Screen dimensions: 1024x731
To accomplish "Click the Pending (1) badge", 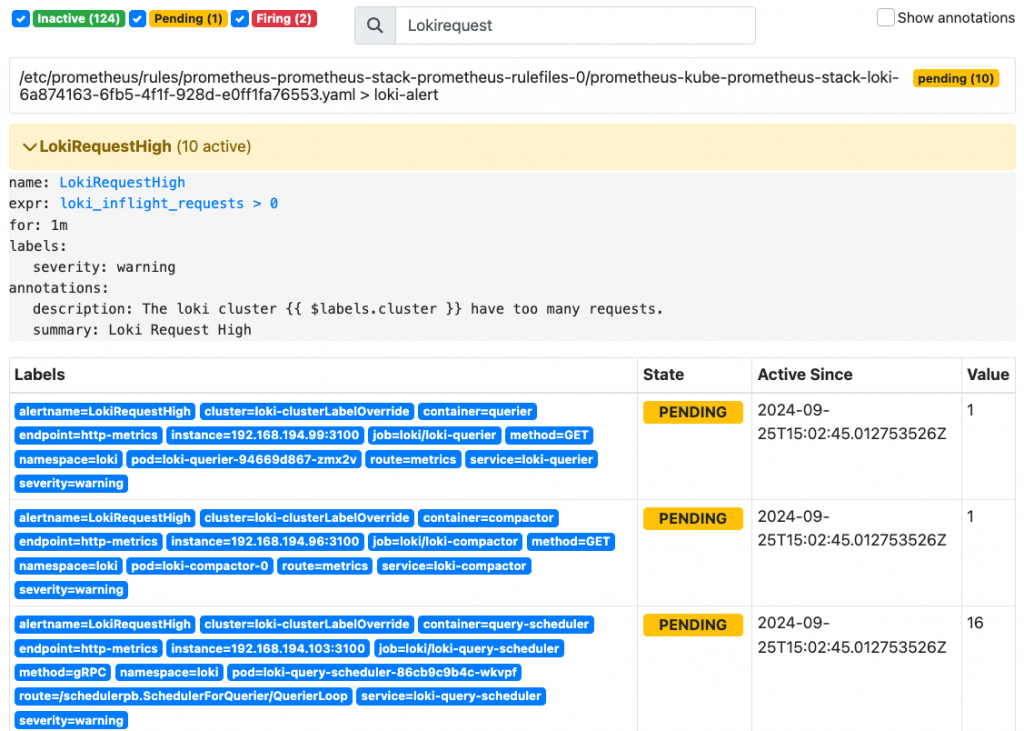I will tap(188, 19).
